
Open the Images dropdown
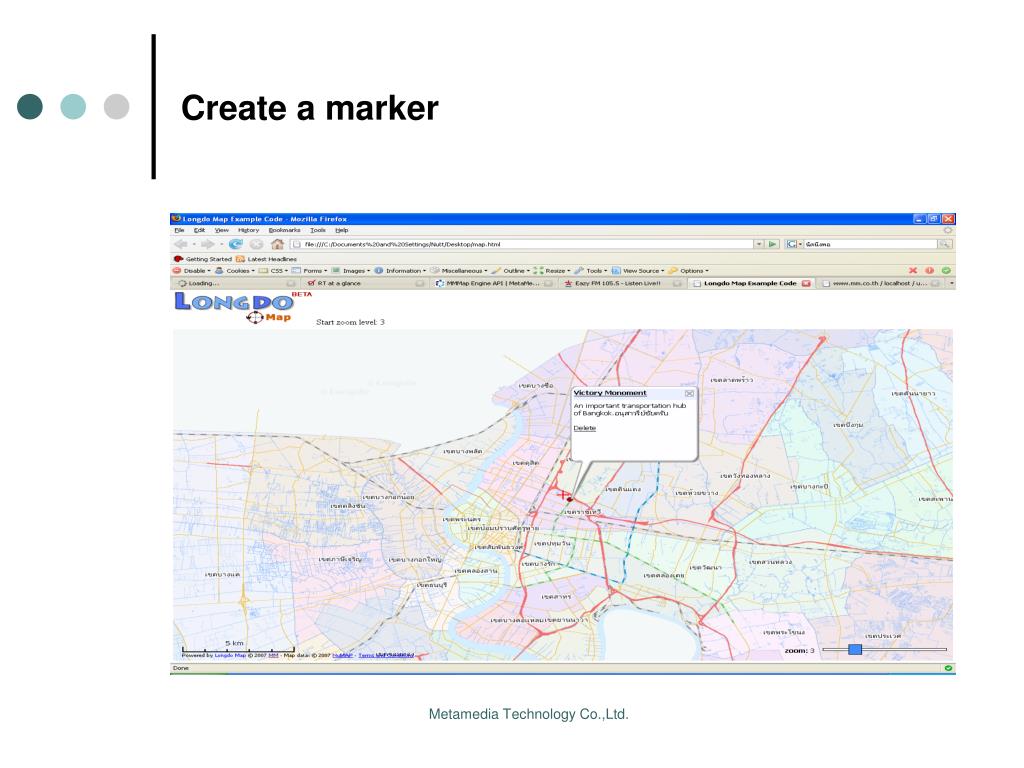[351, 270]
